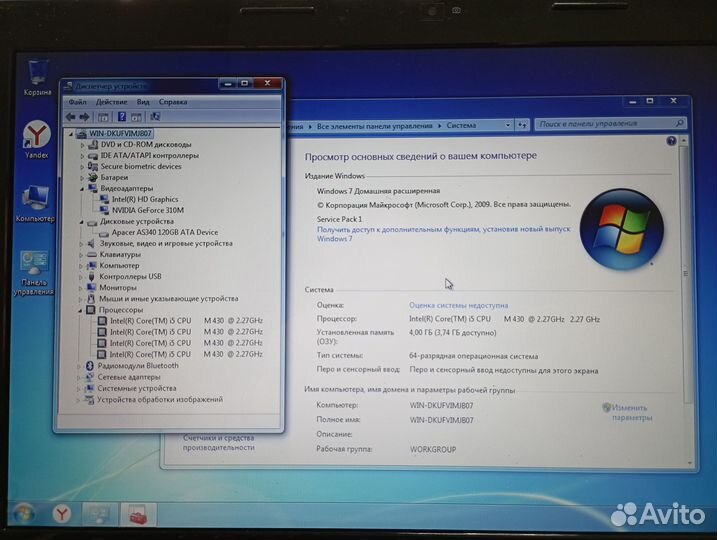Open the Корзина recycle bin desktop icon
This screenshot has width=717, height=540.
point(37,77)
